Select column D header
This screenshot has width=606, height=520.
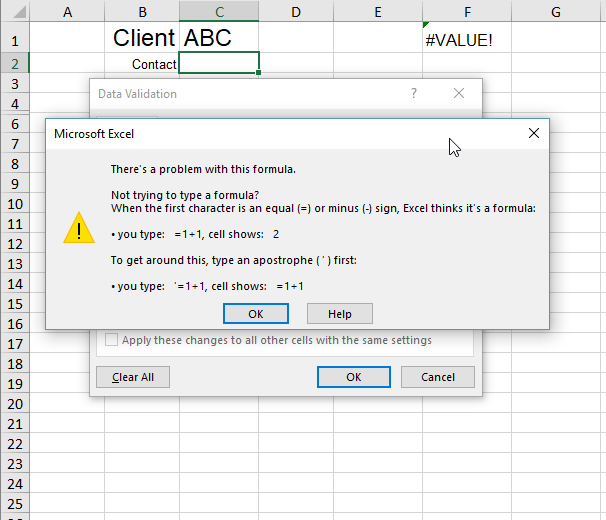click(296, 12)
